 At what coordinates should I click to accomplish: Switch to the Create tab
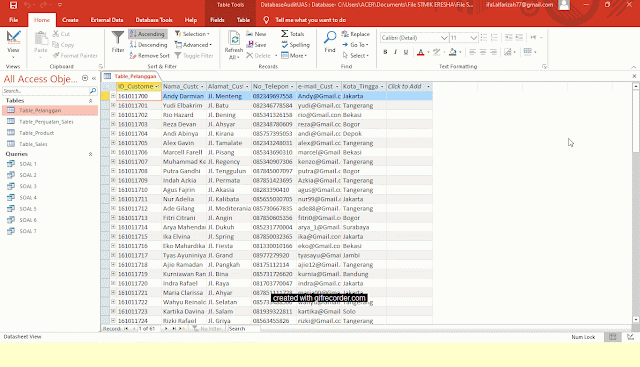[70, 20]
